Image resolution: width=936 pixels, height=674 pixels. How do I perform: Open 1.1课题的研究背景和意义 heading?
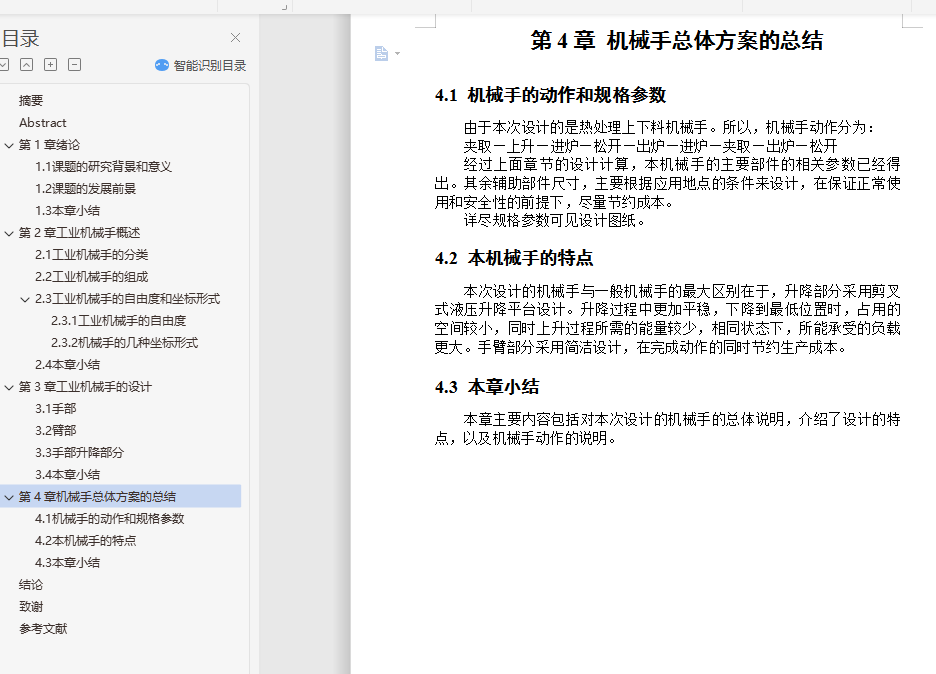pyautogui.click(x=103, y=167)
